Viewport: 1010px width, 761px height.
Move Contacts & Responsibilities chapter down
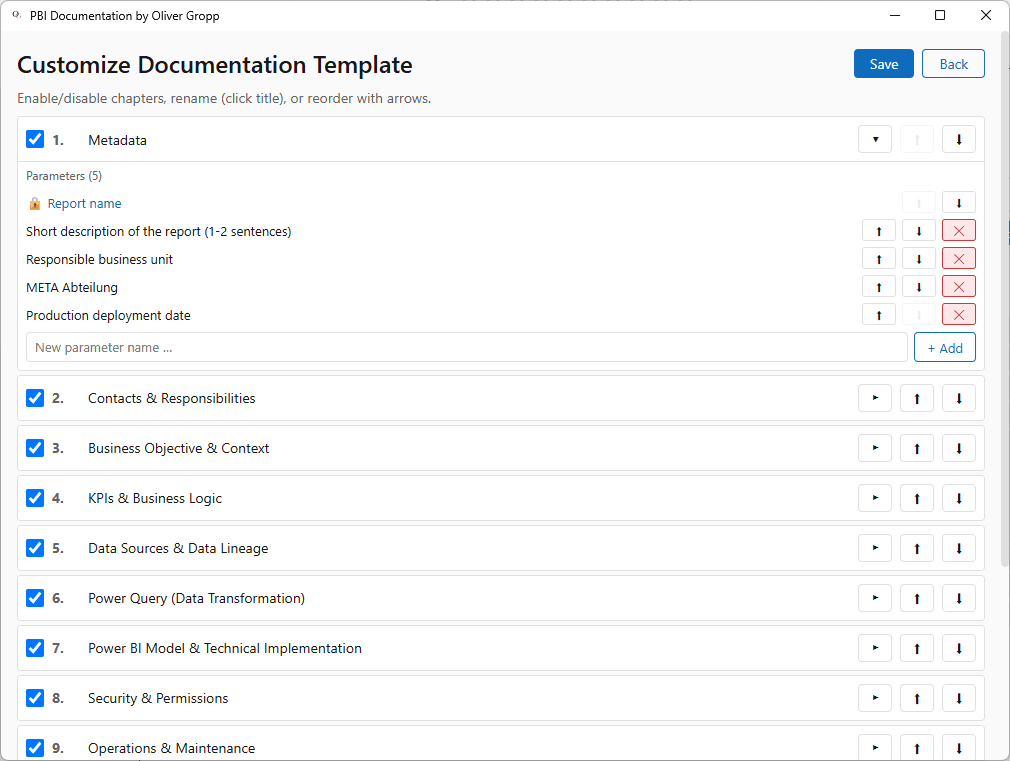(x=958, y=398)
